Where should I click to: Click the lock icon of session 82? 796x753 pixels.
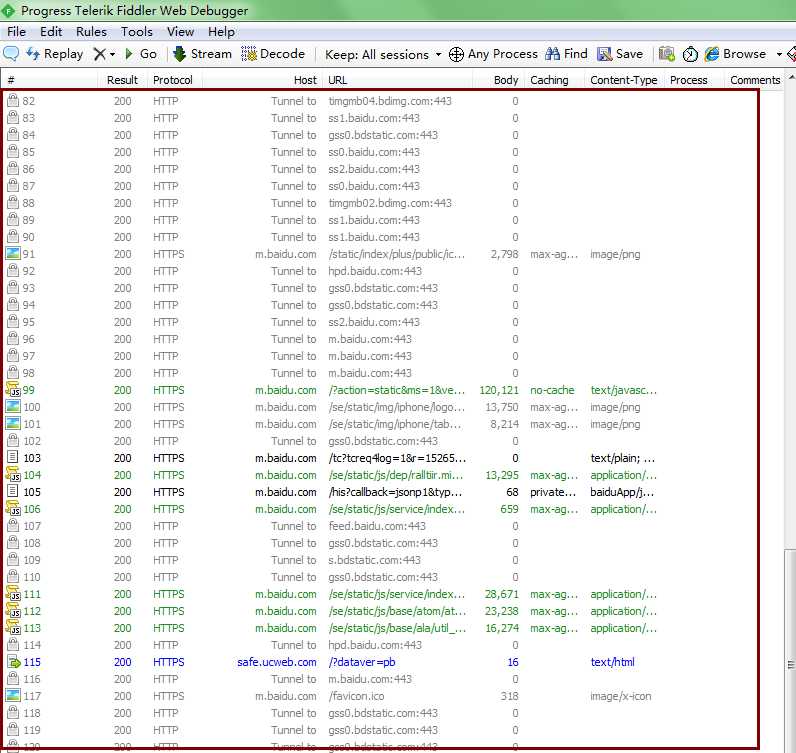point(13,100)
